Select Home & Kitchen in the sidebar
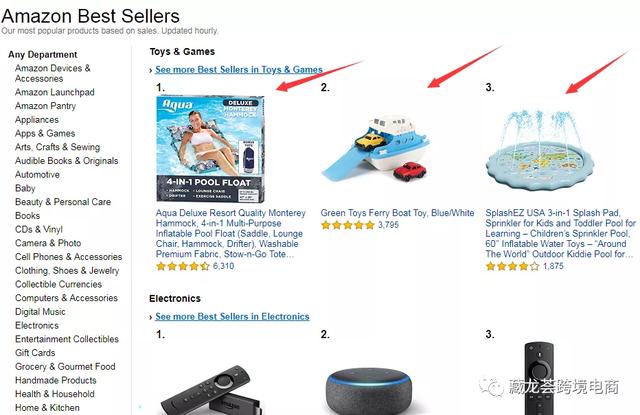The image size is (640, 415). (47, 408)
